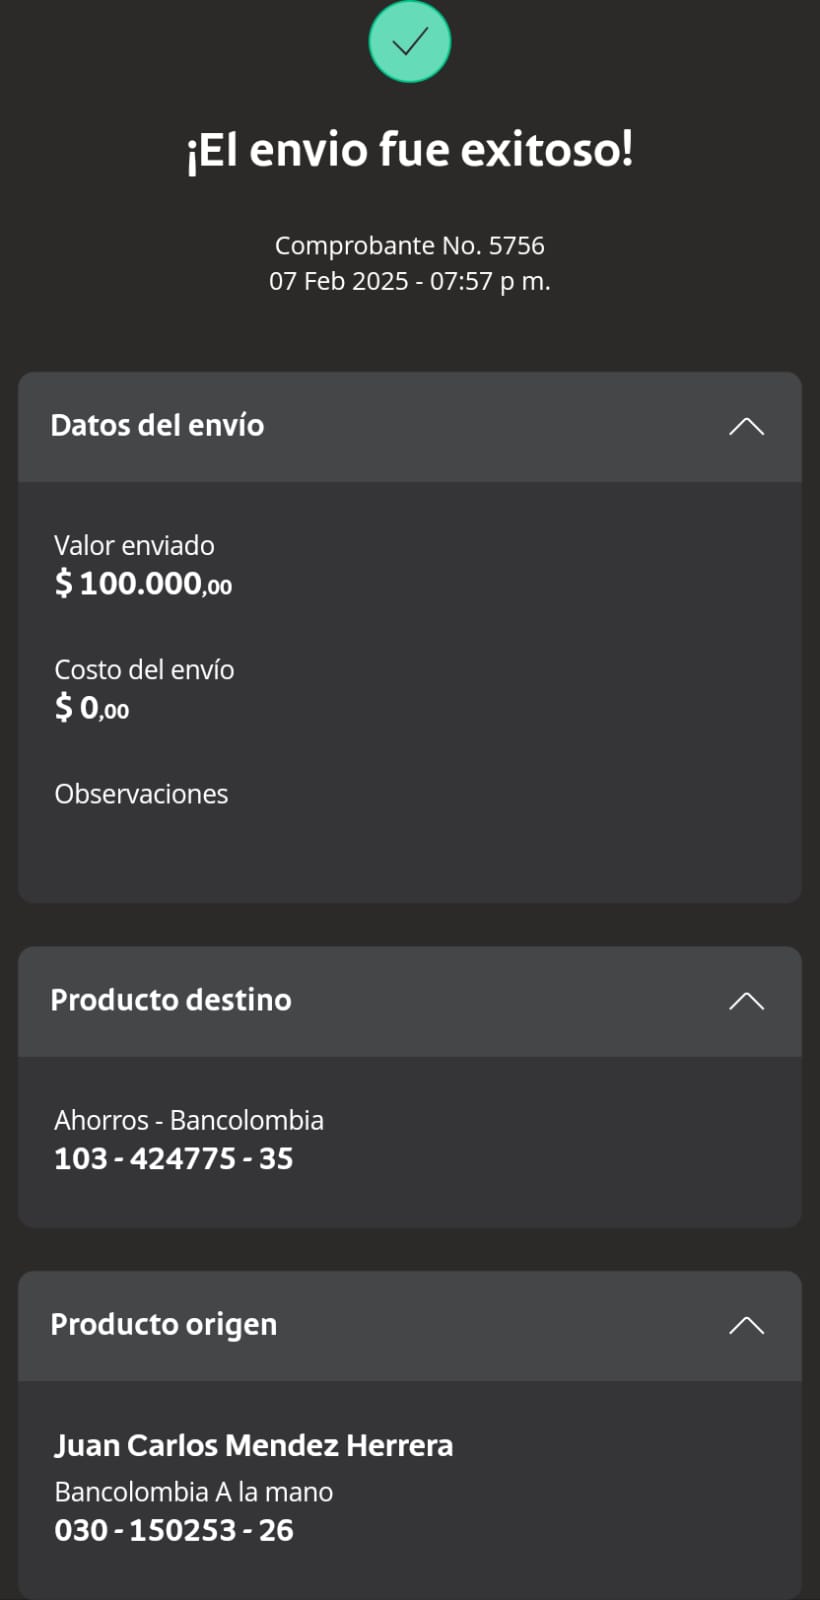Click the Bancolombia A la mano label

click(x=194, y=1492)
